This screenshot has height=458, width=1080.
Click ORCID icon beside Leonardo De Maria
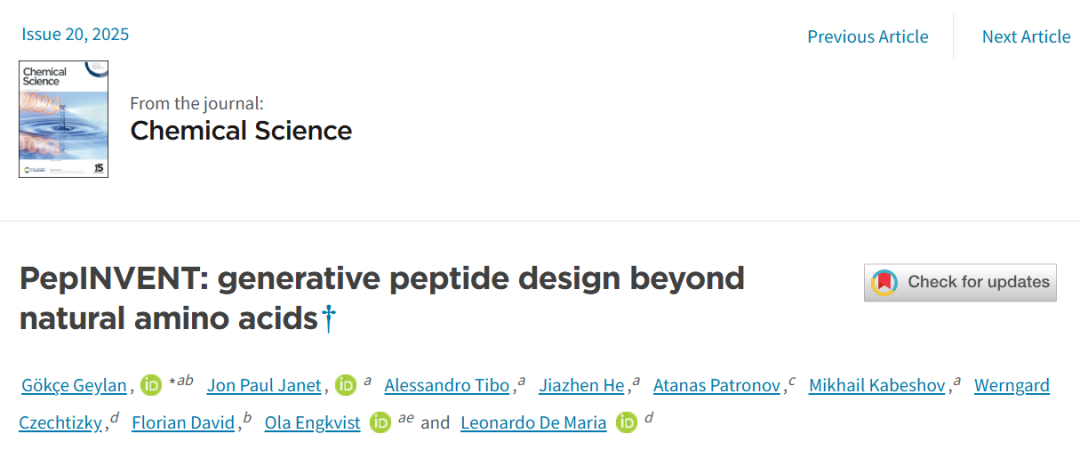[627, 422]
